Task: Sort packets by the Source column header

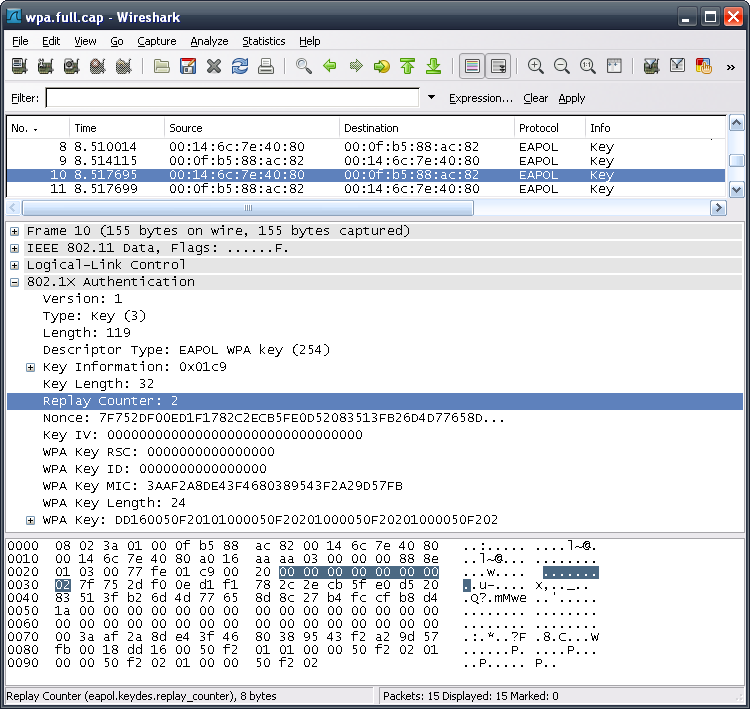Action: pyautogui.click(x=252, y=128)
